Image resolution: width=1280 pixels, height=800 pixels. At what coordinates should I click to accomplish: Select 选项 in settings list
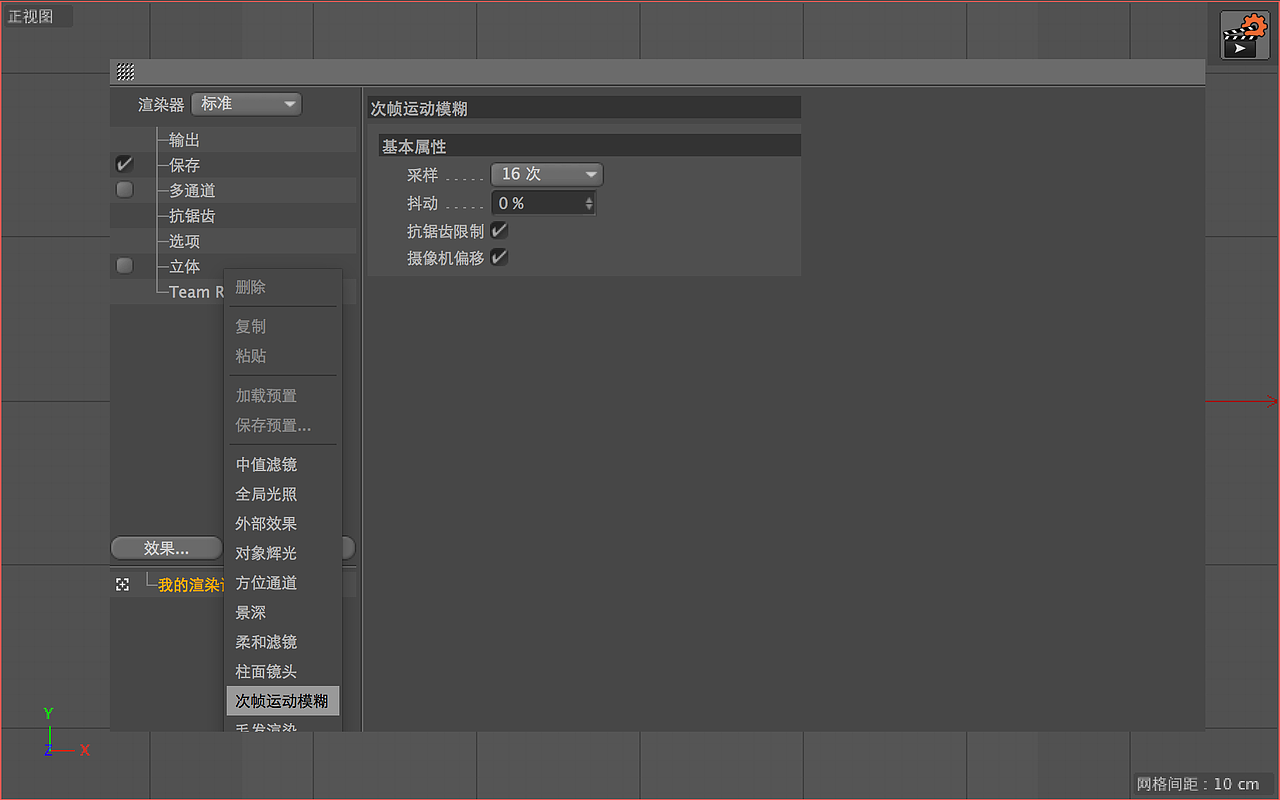184,241
